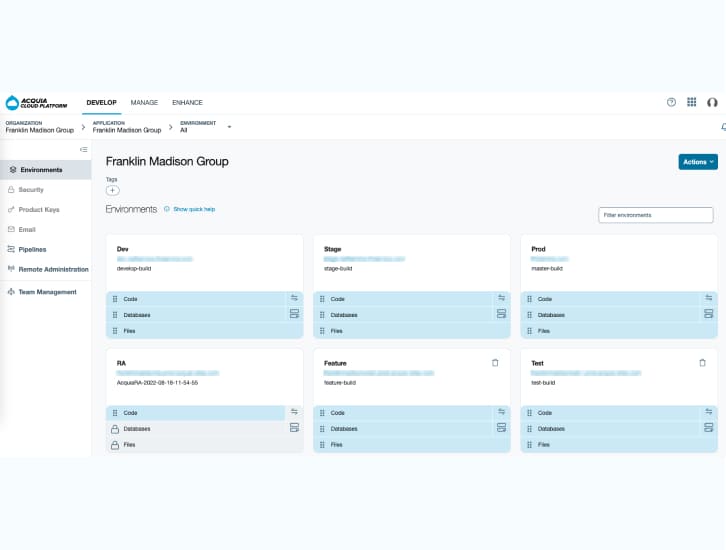The image size is (726, 550).
Task: Click the Feature Files drag handle
Action: 322,444
